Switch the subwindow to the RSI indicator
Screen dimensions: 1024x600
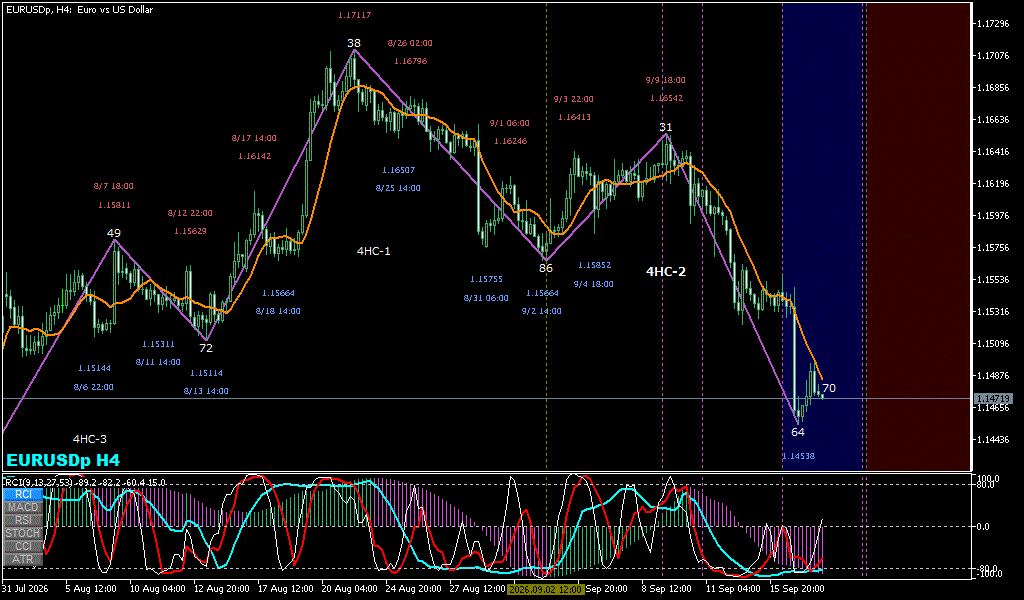tap(24, 520)
